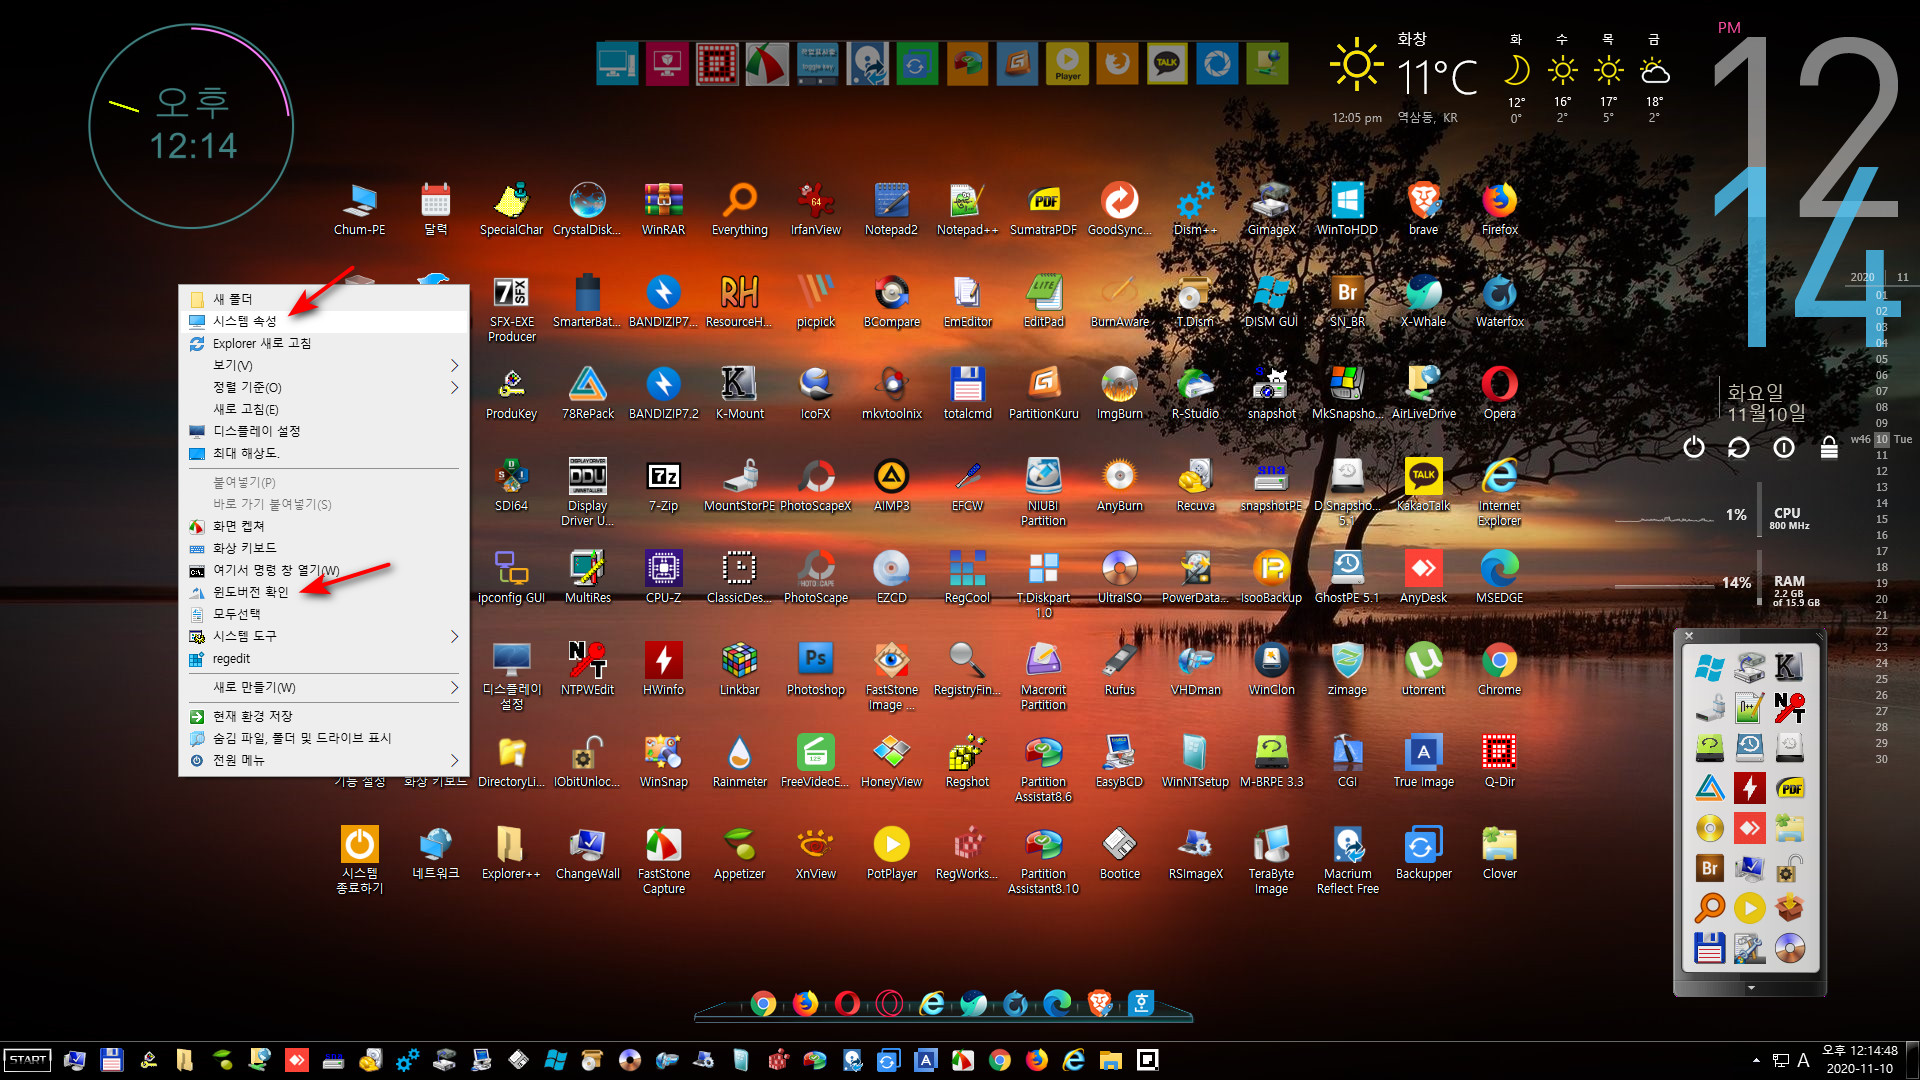Expand the 보기(V) submenu
The width and height of the screenshot is (1920, 1080).
323,365
